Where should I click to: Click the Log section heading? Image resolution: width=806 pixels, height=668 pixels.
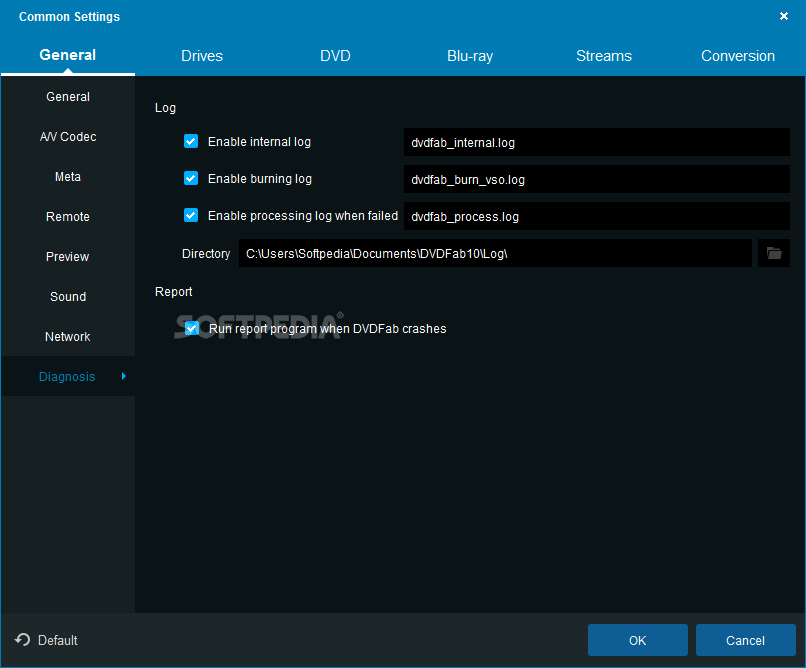tap(165, 108)
